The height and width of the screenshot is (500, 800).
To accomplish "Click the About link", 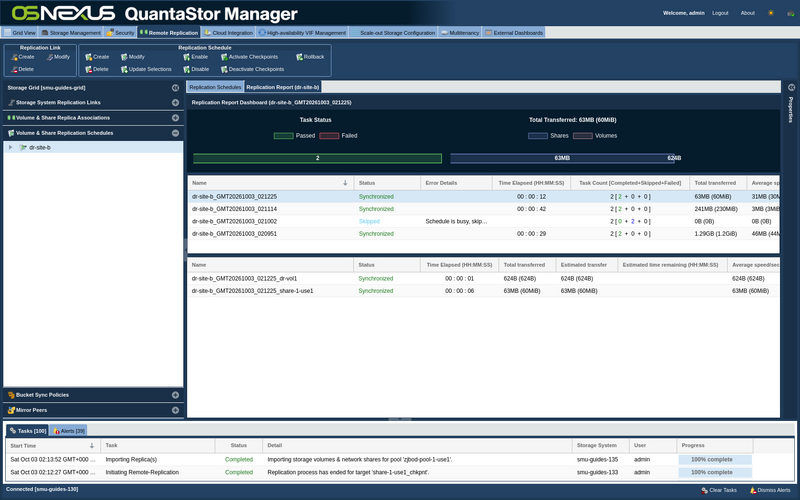I will tap(747, 13).
